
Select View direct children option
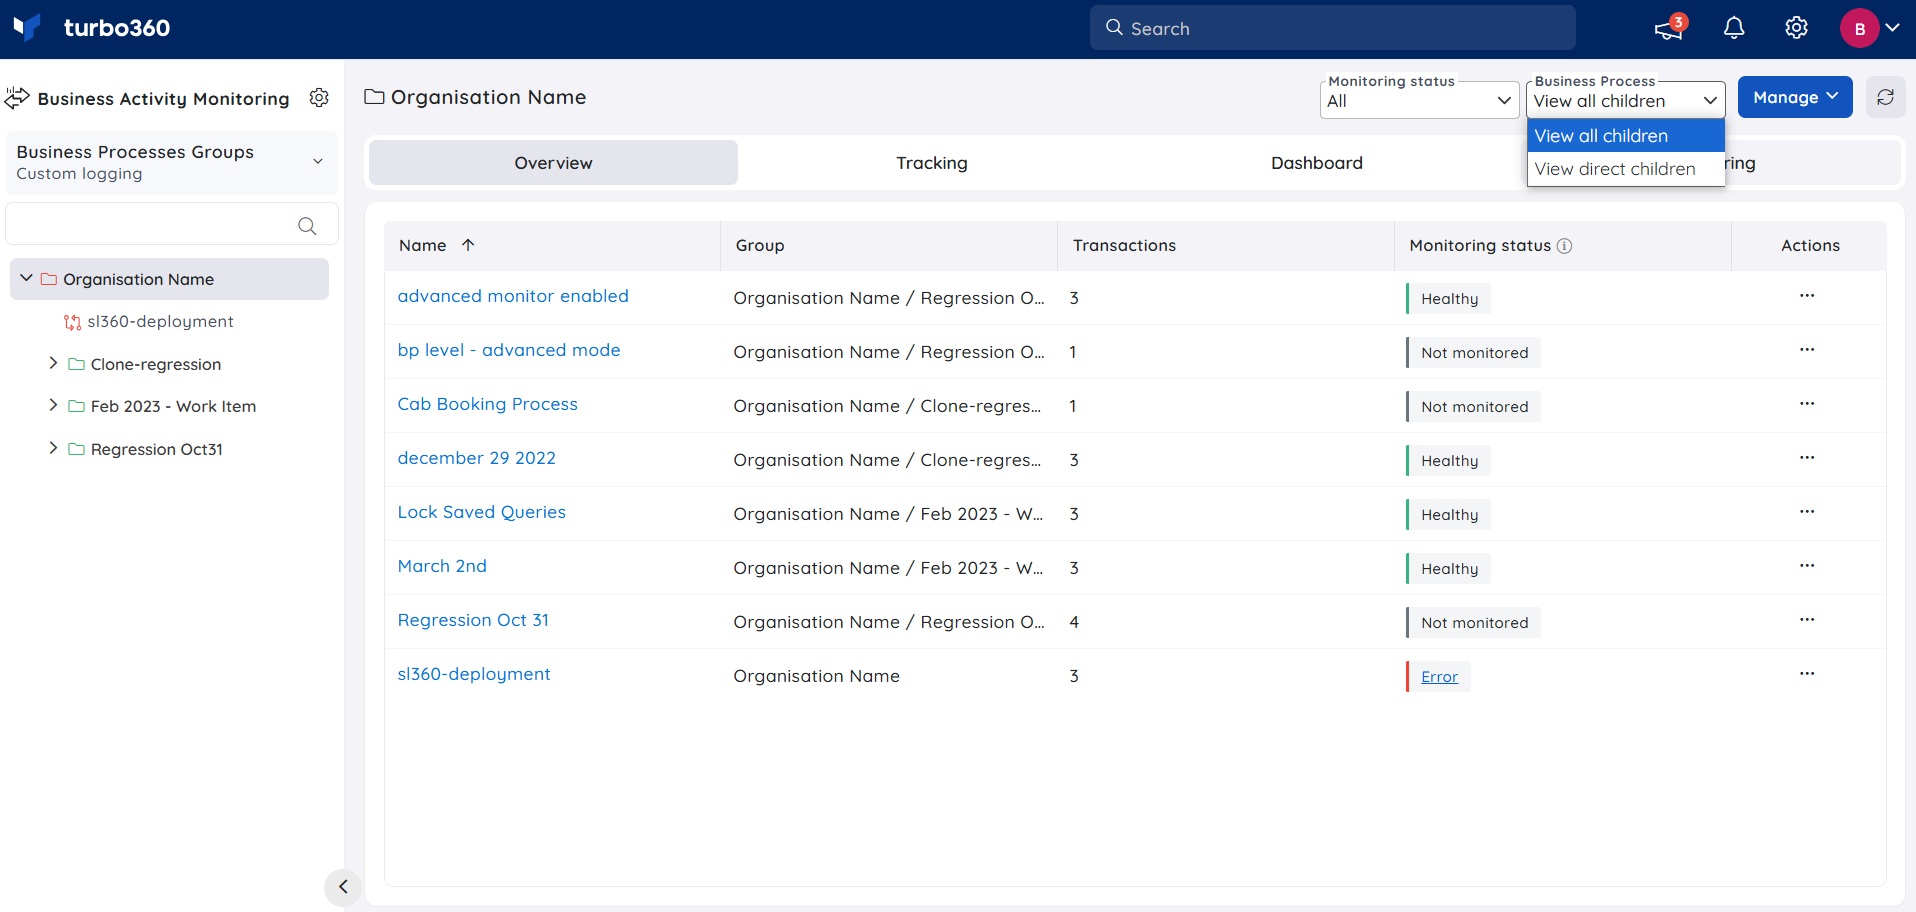click(x=1626, y=169)
